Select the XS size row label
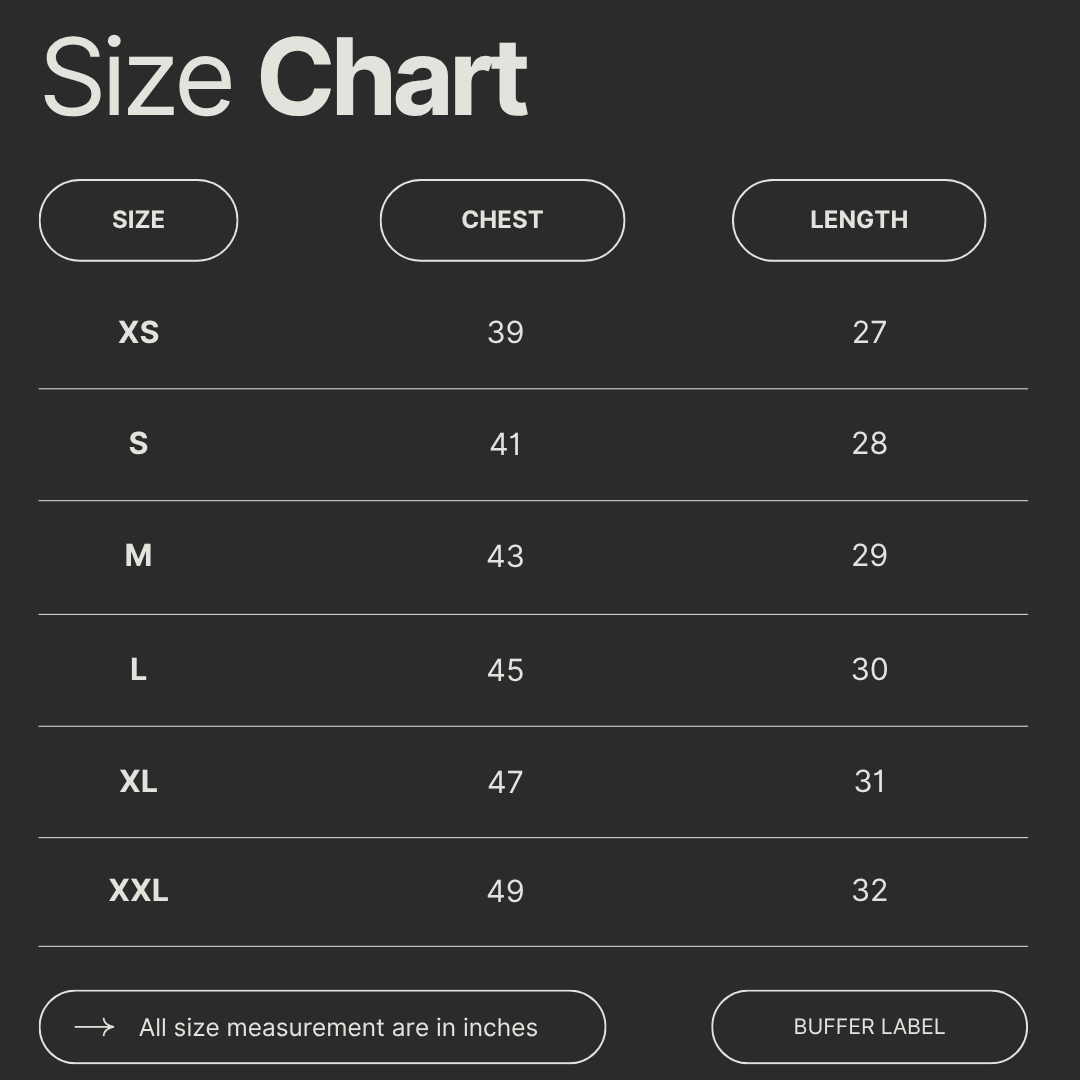Screen dimensions: 1080x1080 point(138,332)
